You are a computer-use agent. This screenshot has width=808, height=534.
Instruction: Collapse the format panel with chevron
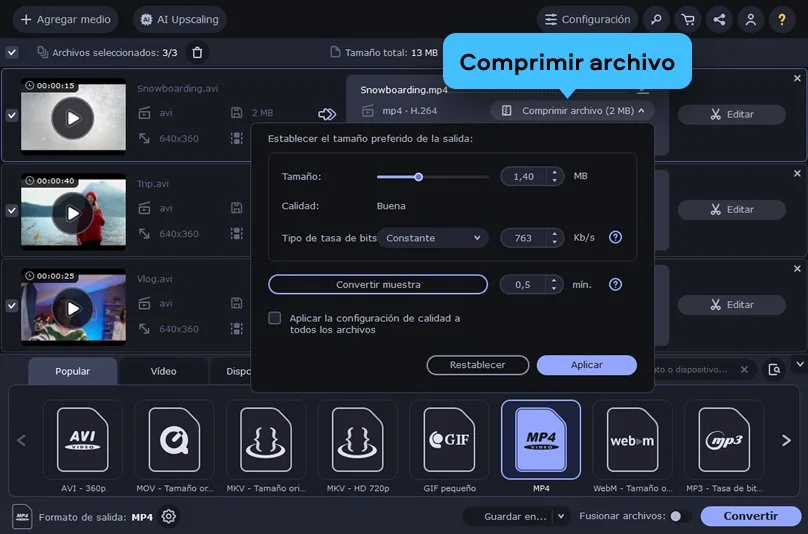(800, 364)
